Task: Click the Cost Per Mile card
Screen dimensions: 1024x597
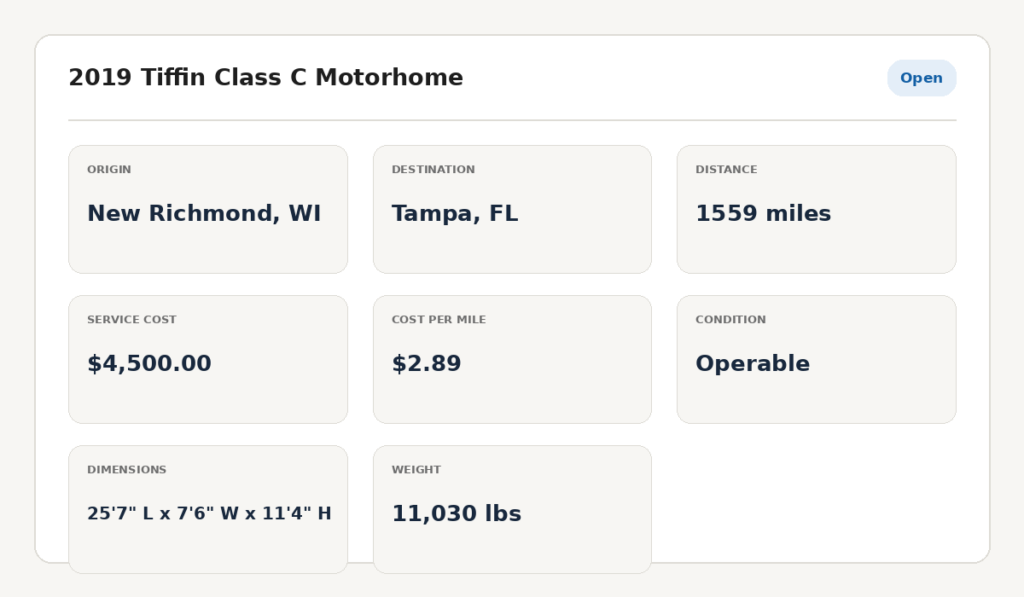Action: click(512, 359)
